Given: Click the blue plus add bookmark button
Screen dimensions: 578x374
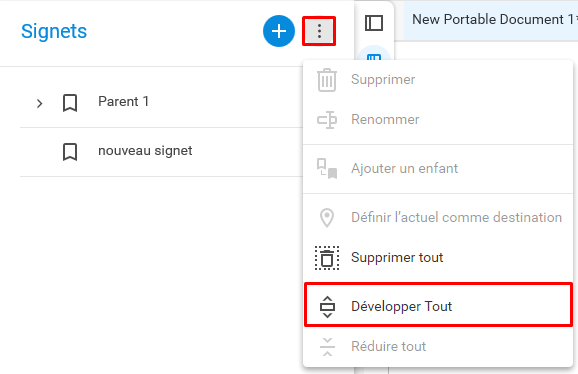Looking at the screenshot, I should (279, 31).
